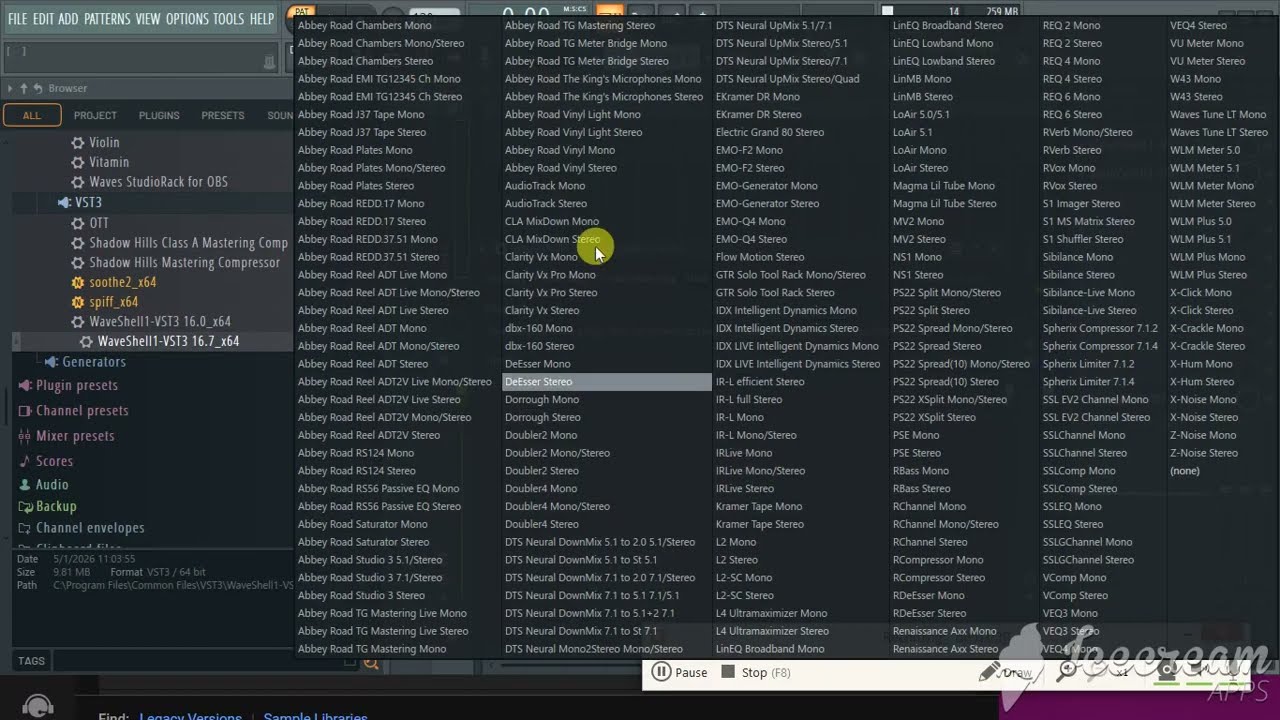The image size is (1280, 720).
Task: Choose WLM Meter 5.1
Action: [1205, 168]
